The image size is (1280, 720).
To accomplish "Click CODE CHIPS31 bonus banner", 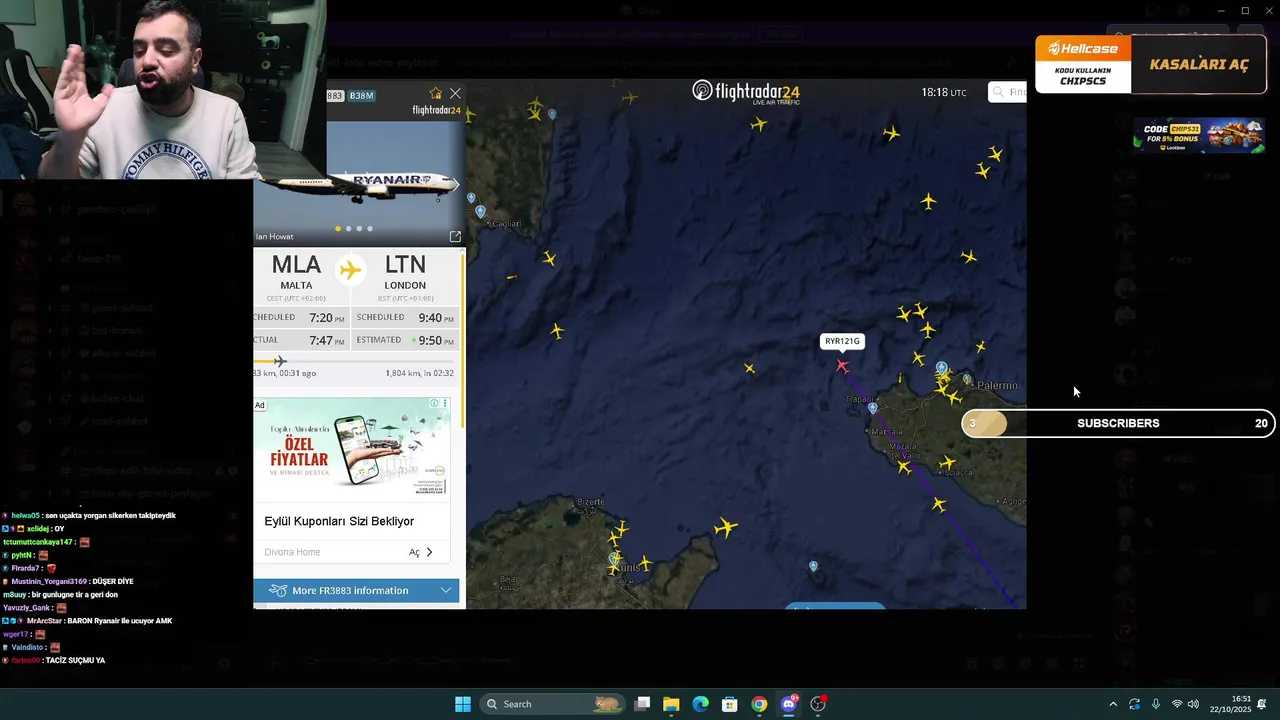I will [1199, 135].
